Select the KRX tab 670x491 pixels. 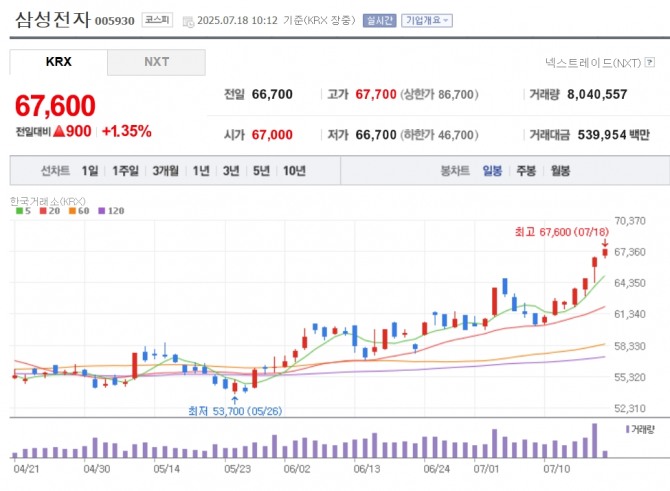coord(59,62)
